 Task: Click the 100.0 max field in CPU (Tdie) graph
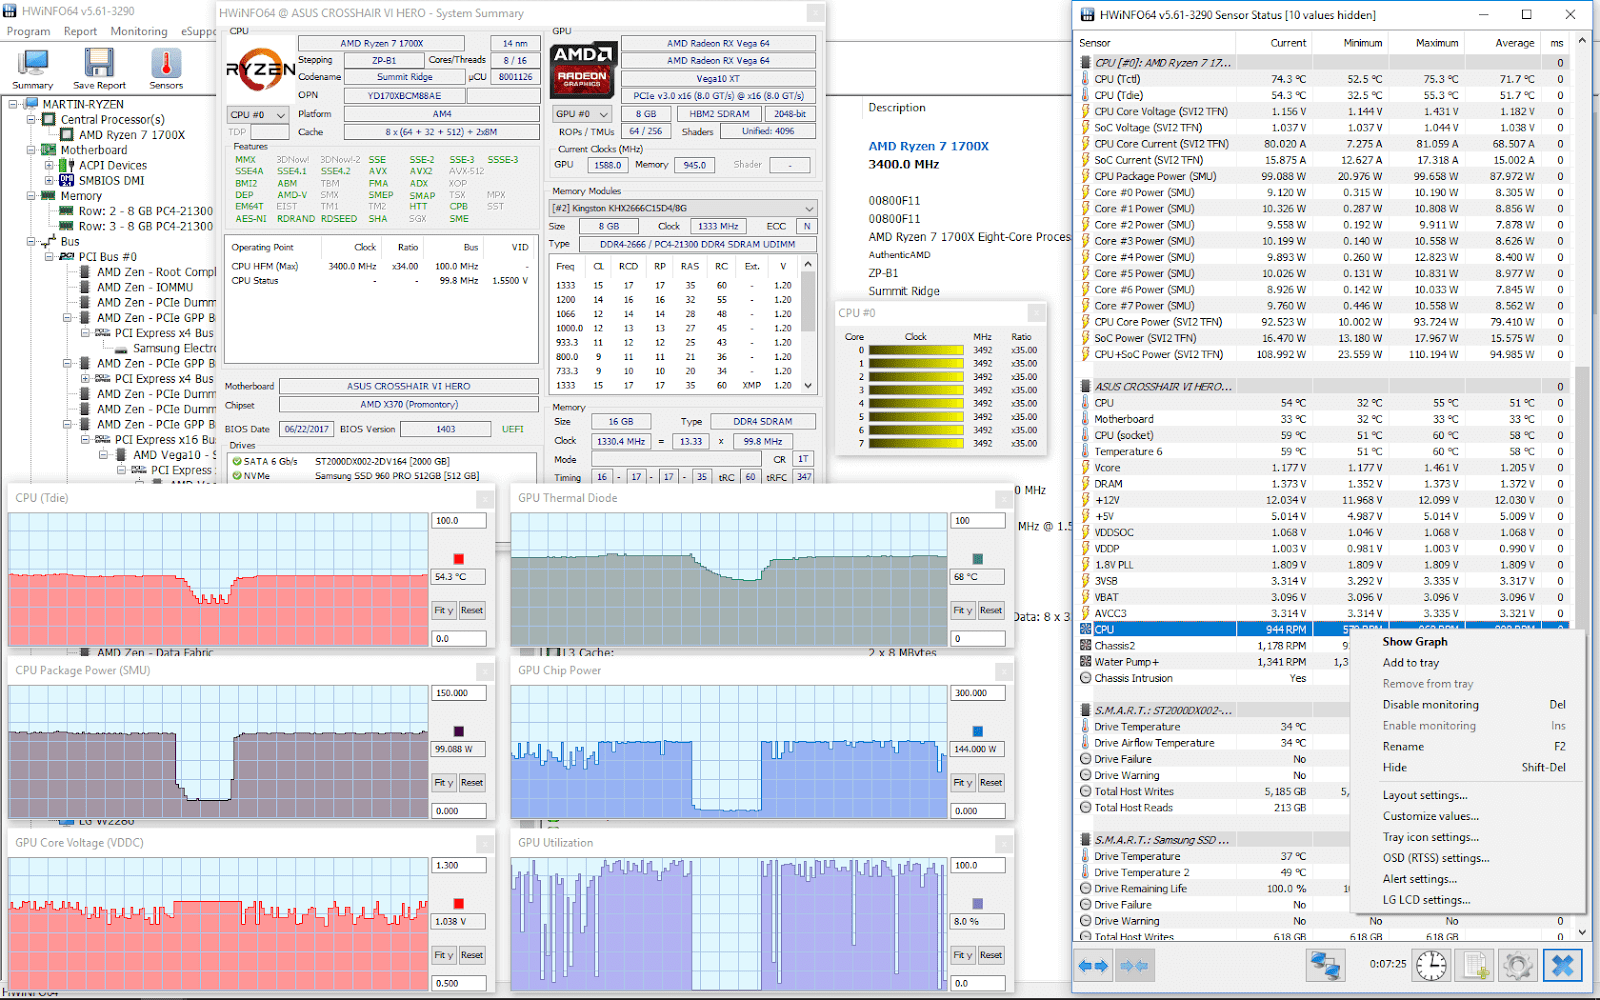coord(459,521)
